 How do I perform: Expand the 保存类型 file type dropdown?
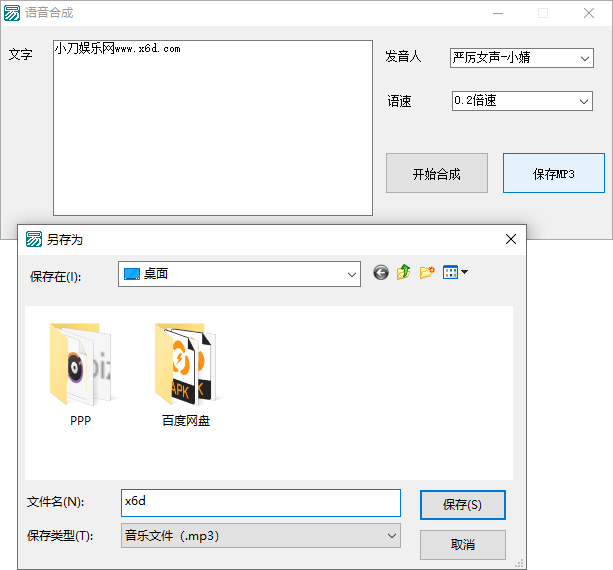pyautogui.click(x=260, y=536)
